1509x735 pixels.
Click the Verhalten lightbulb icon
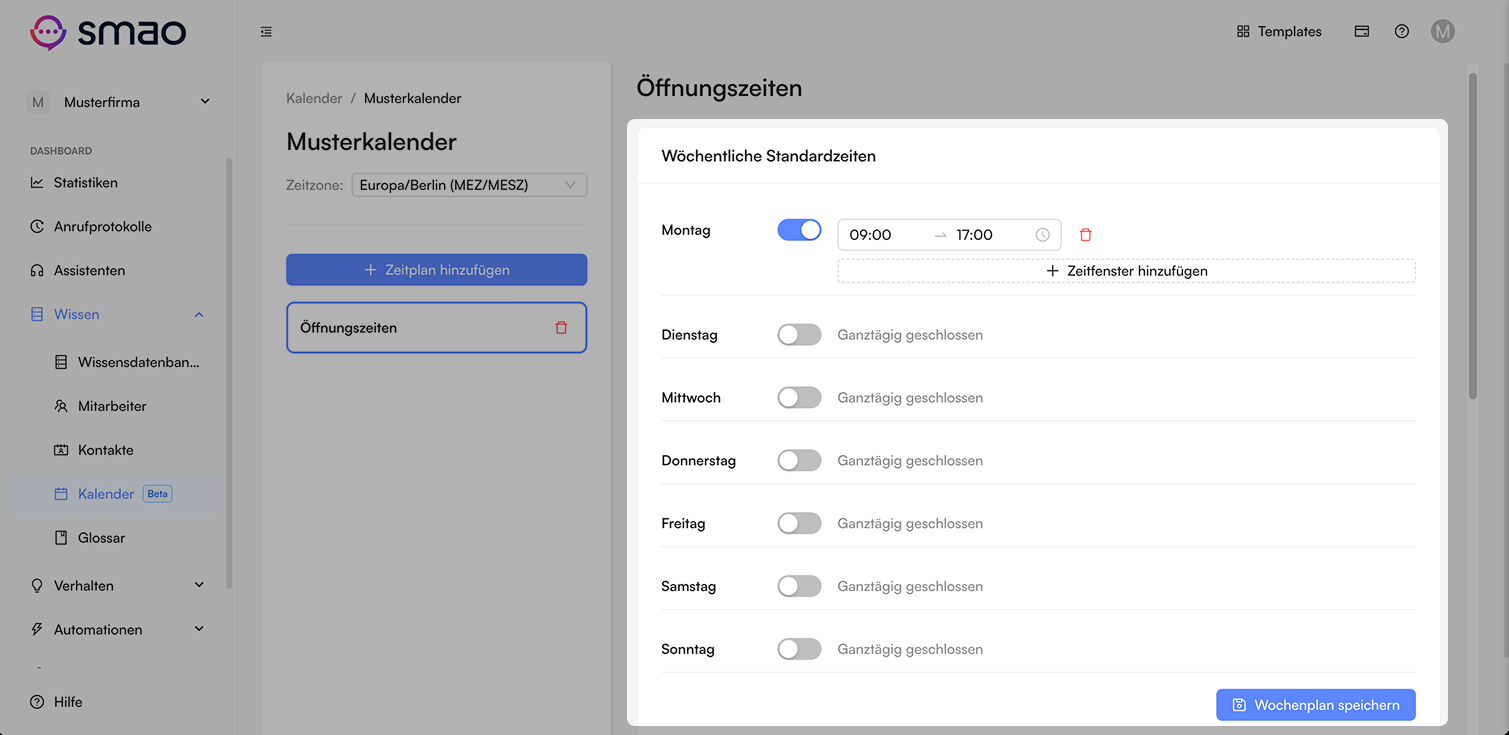(37, 586)
